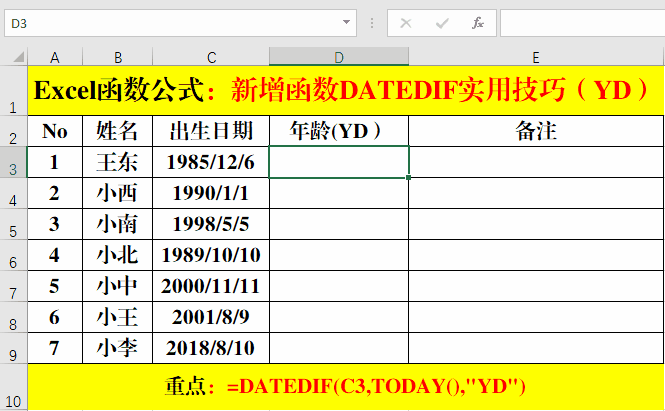Click the name cell '小李'

coord(117,348)
